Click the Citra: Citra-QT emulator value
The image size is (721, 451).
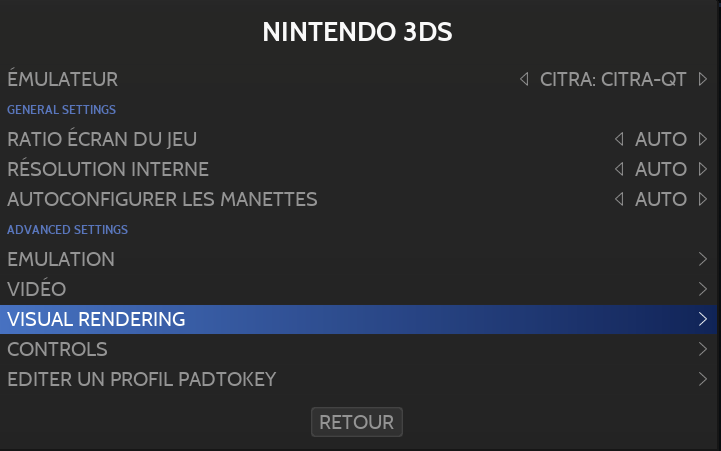point(613,79)
